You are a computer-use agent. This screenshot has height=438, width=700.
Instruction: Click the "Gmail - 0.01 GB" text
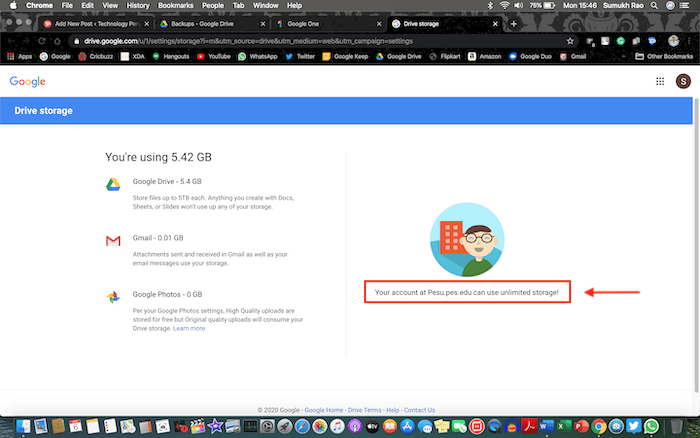click(158, 238)
